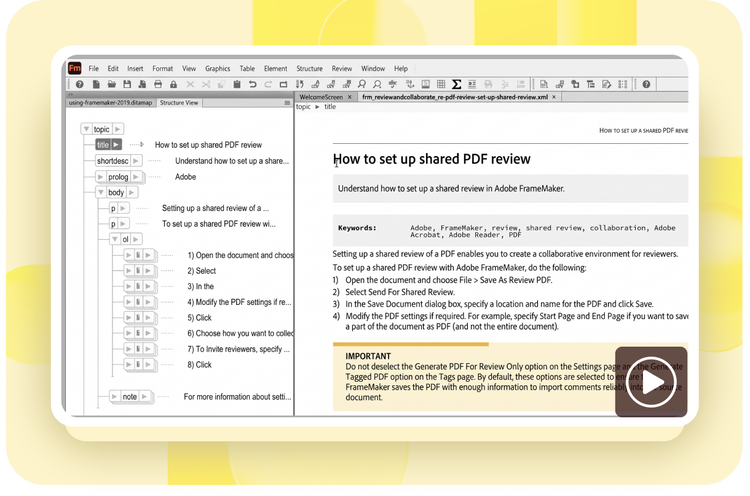Click the Paste clipboard icon
Screen dimensions: 750x496
(237, 84)
